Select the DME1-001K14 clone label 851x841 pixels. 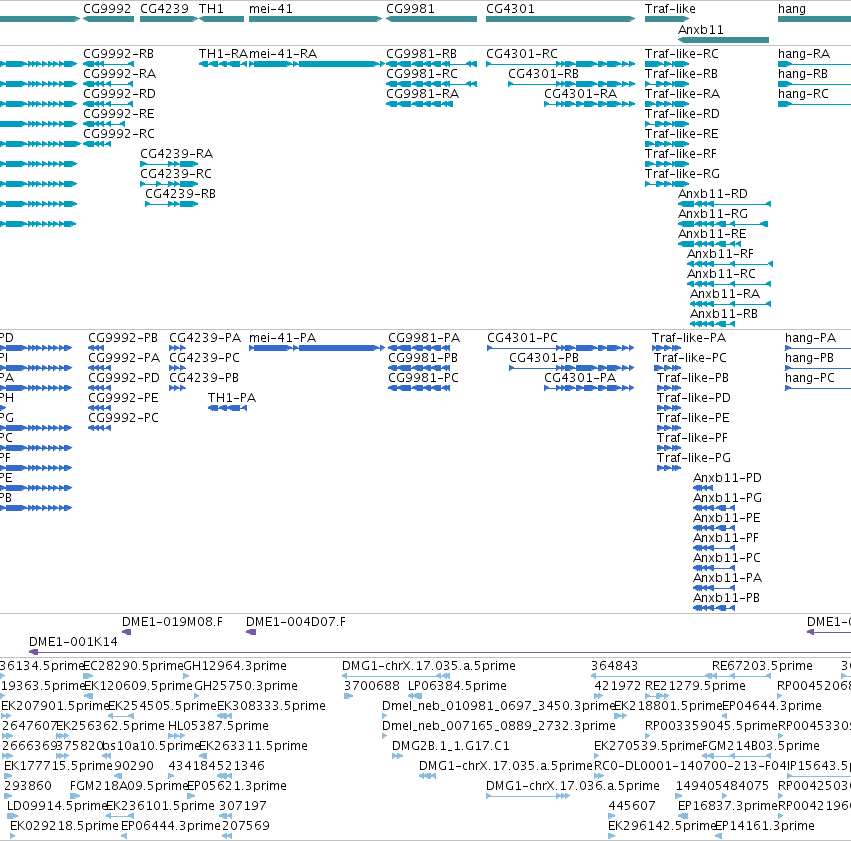point(73,642)
